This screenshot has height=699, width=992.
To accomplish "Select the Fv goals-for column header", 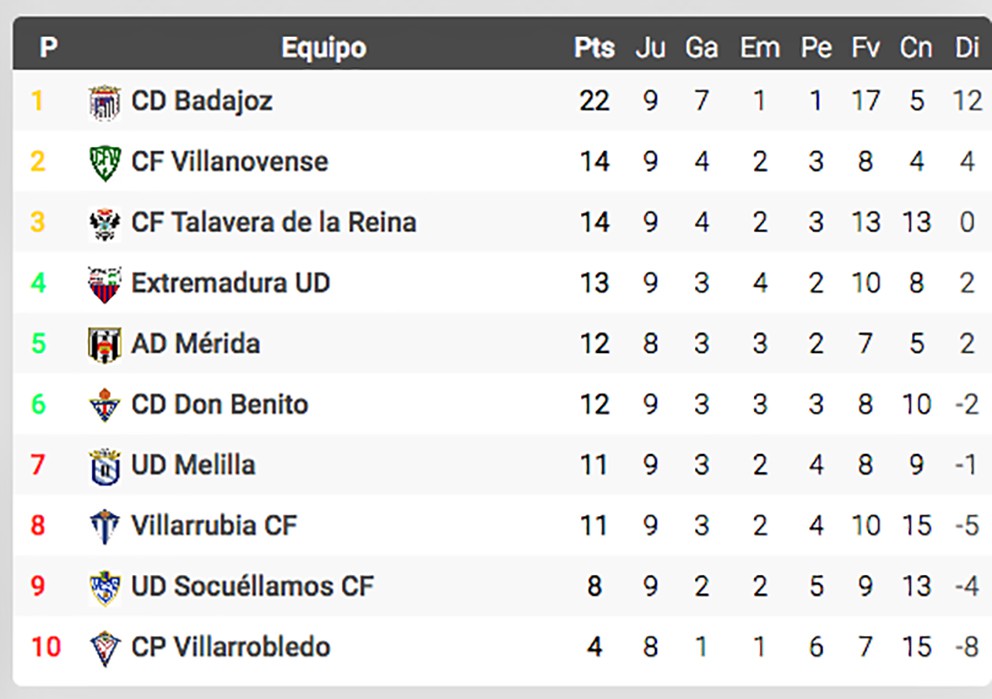I will click(x=865, y=47).
